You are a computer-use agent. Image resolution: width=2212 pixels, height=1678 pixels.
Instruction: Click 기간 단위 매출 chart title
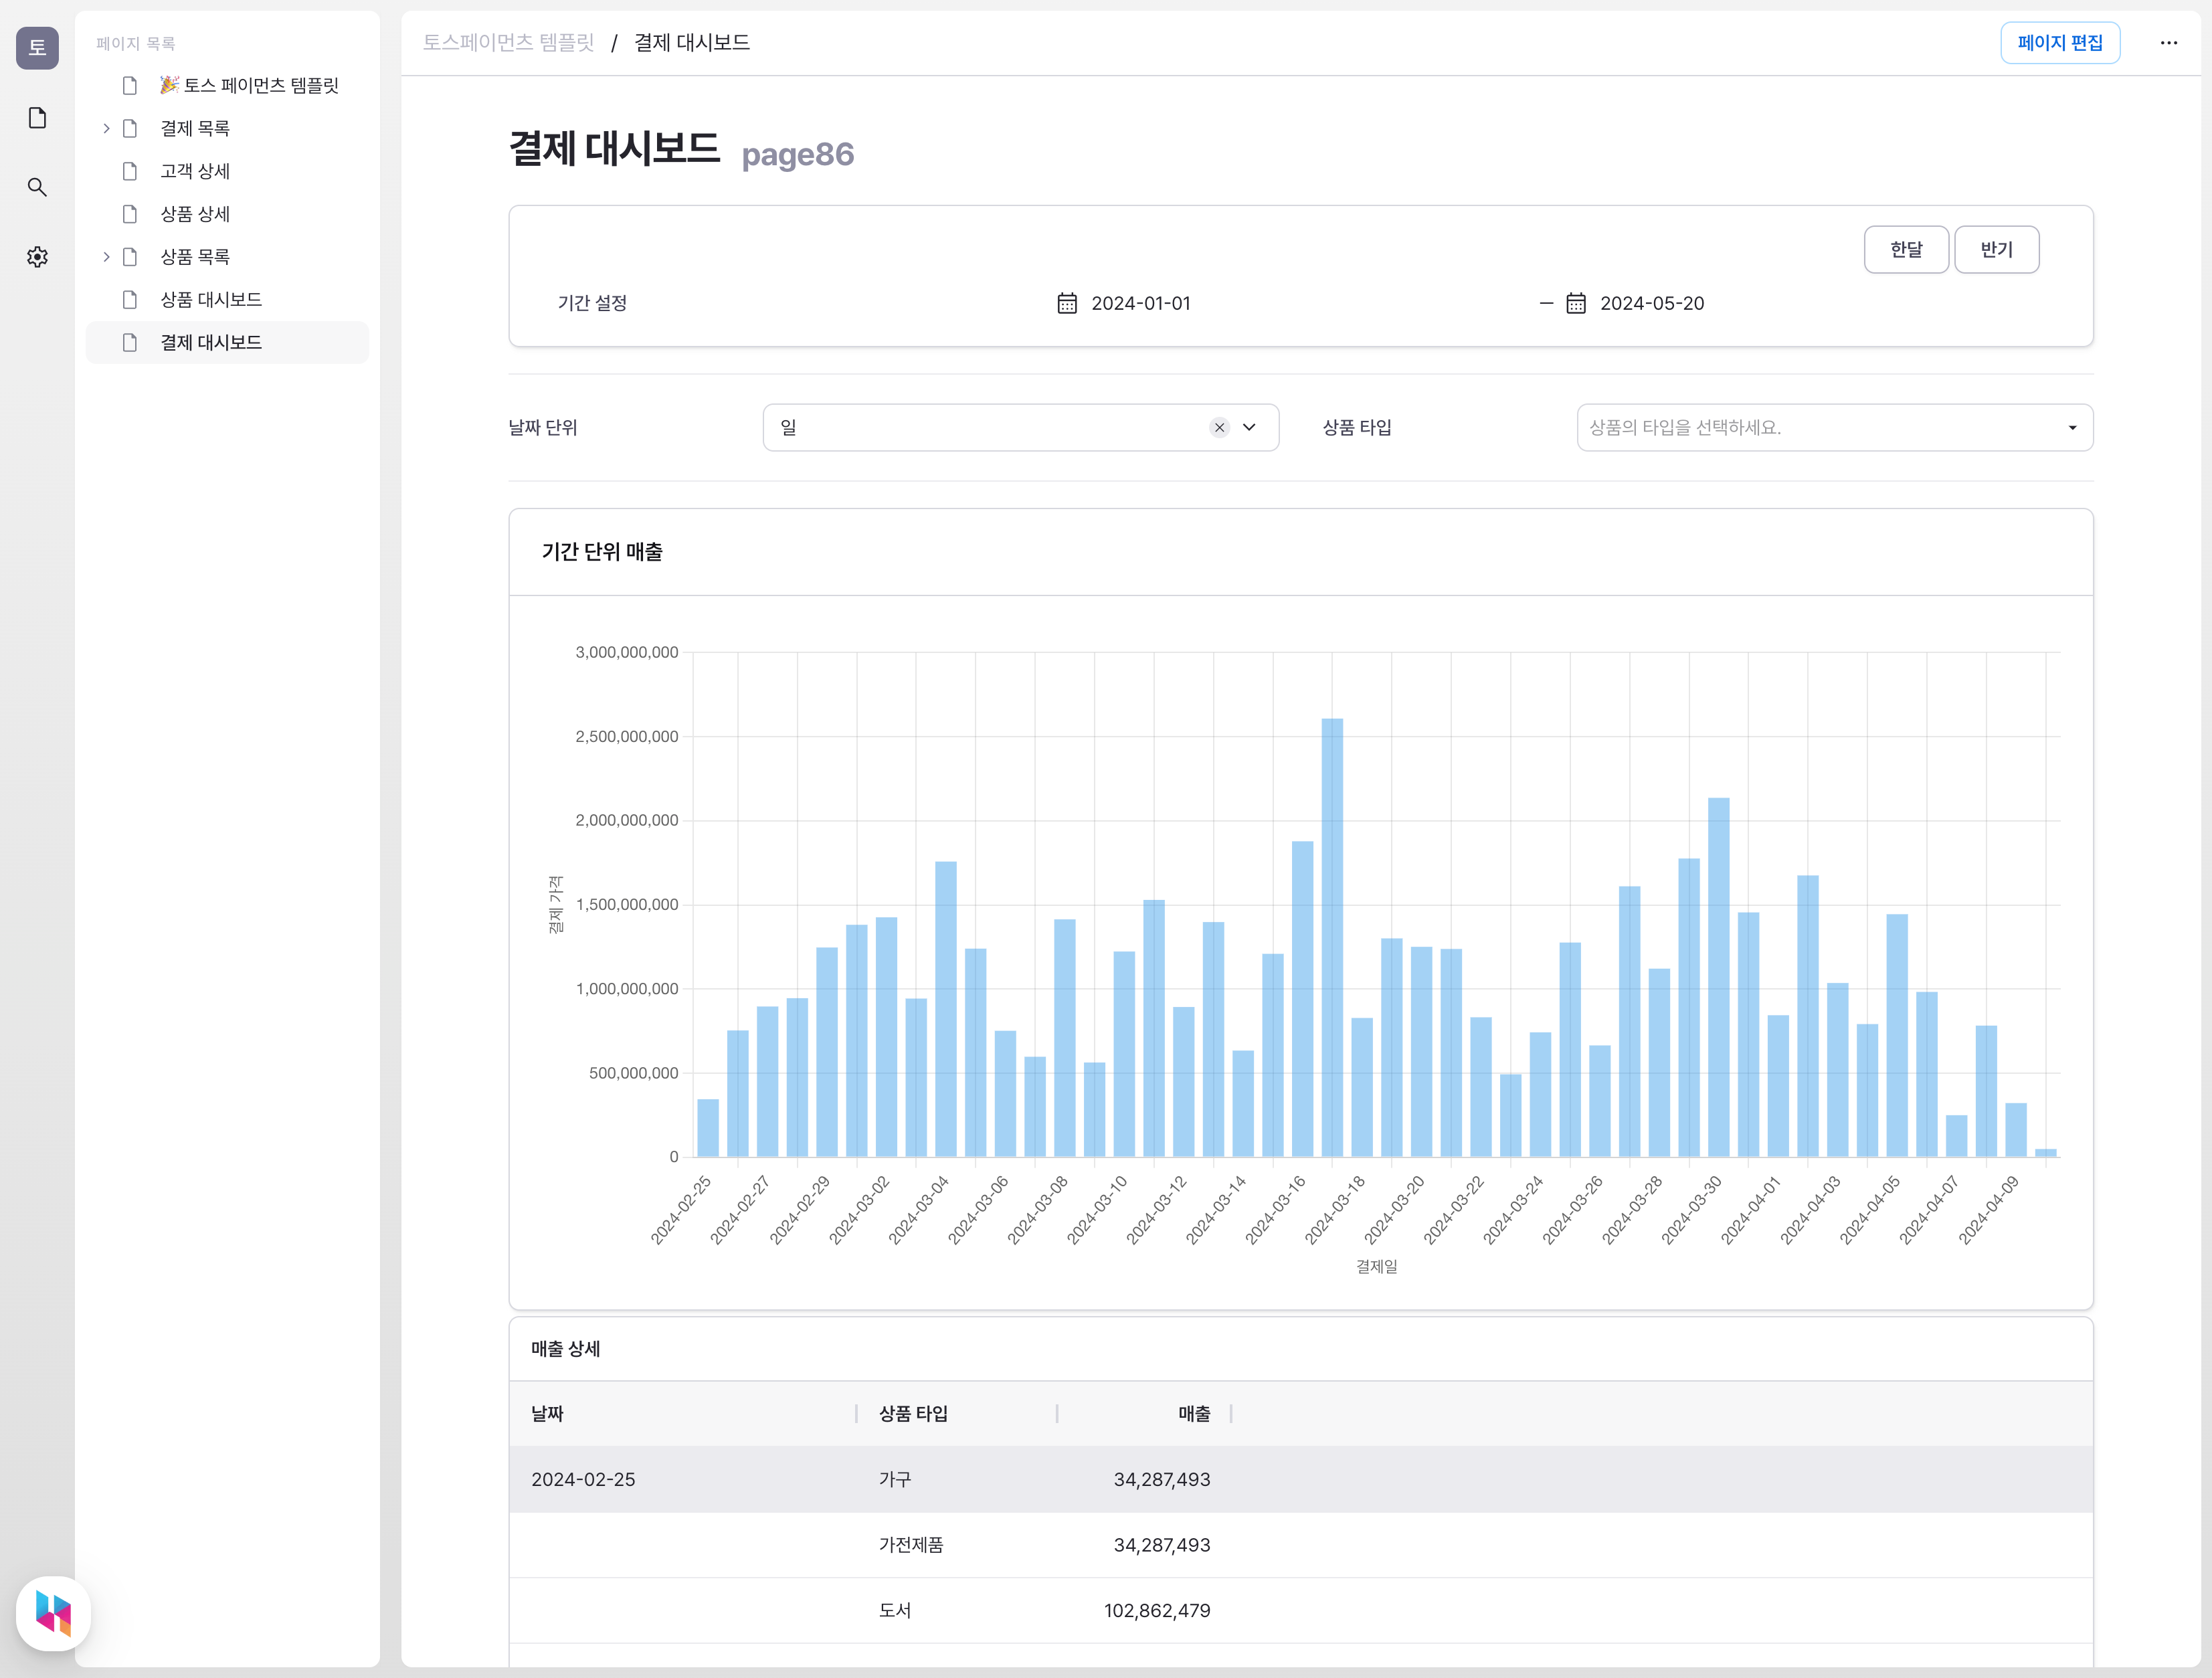point(602,552)
